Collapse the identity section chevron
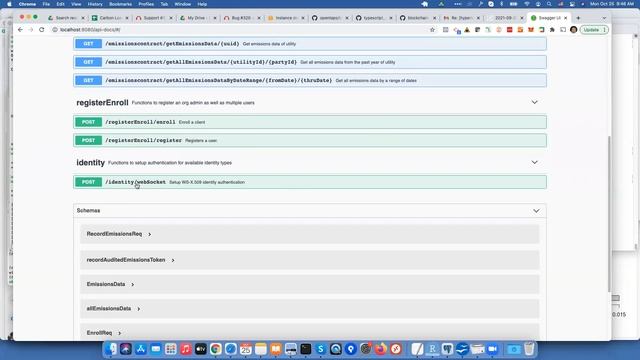The image size is (640, 360). click(x=534, y=162)
